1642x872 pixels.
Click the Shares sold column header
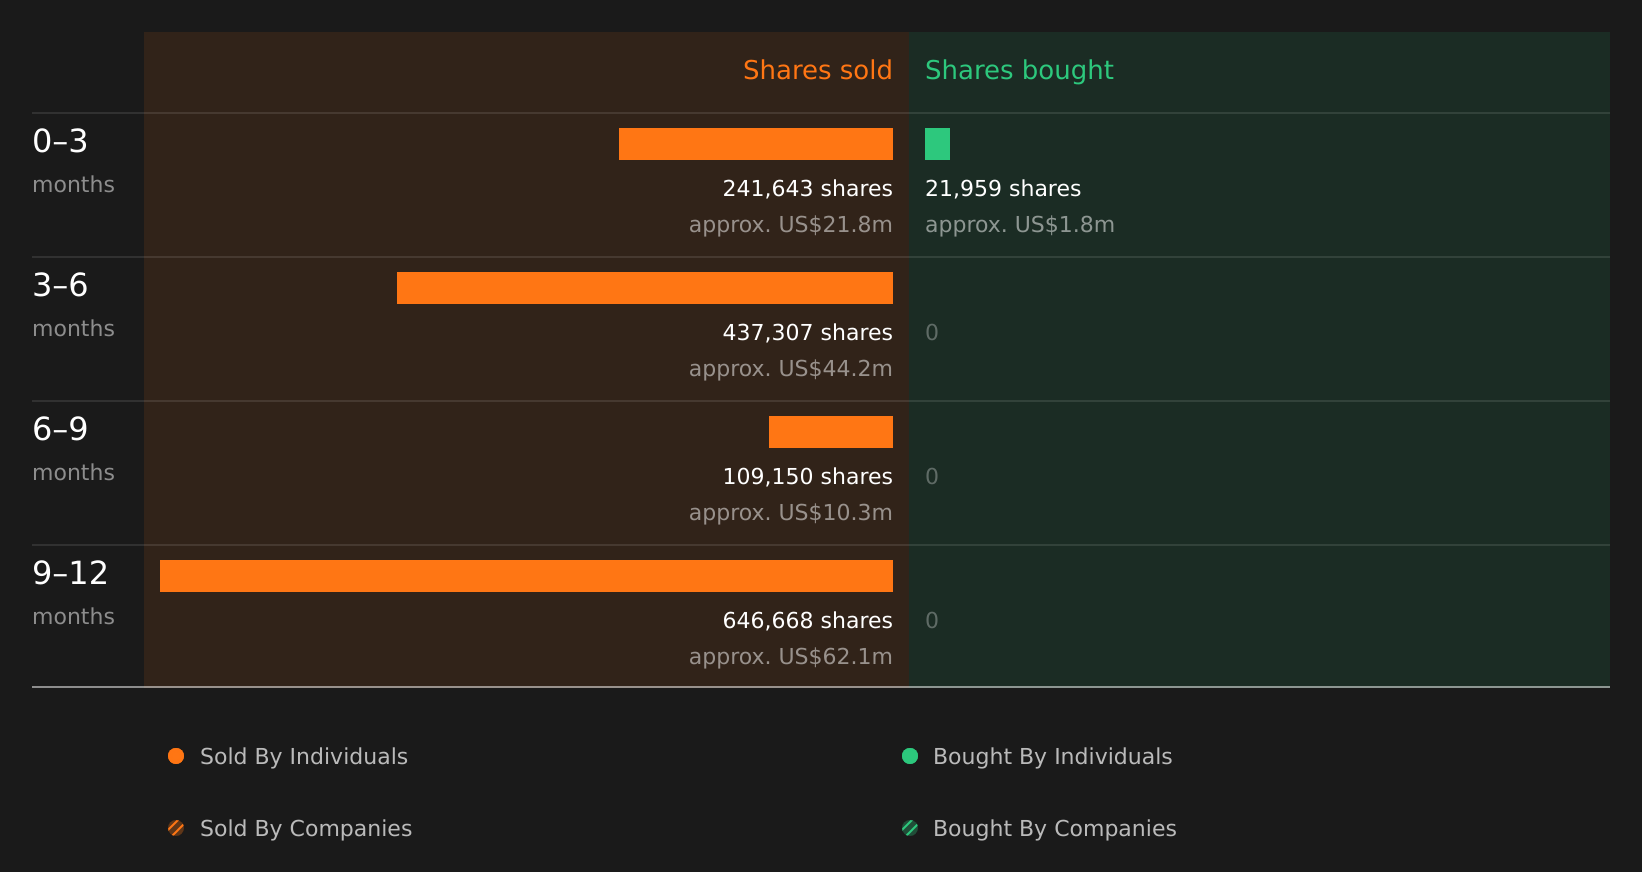point(817,70)
